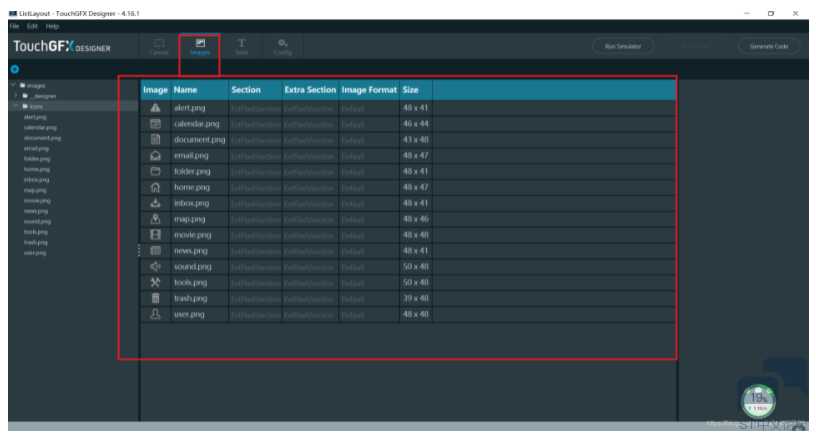Viewport: 816px width, 440px height.
Task: Click the blue add image plus icon
Action: [15, 69]
